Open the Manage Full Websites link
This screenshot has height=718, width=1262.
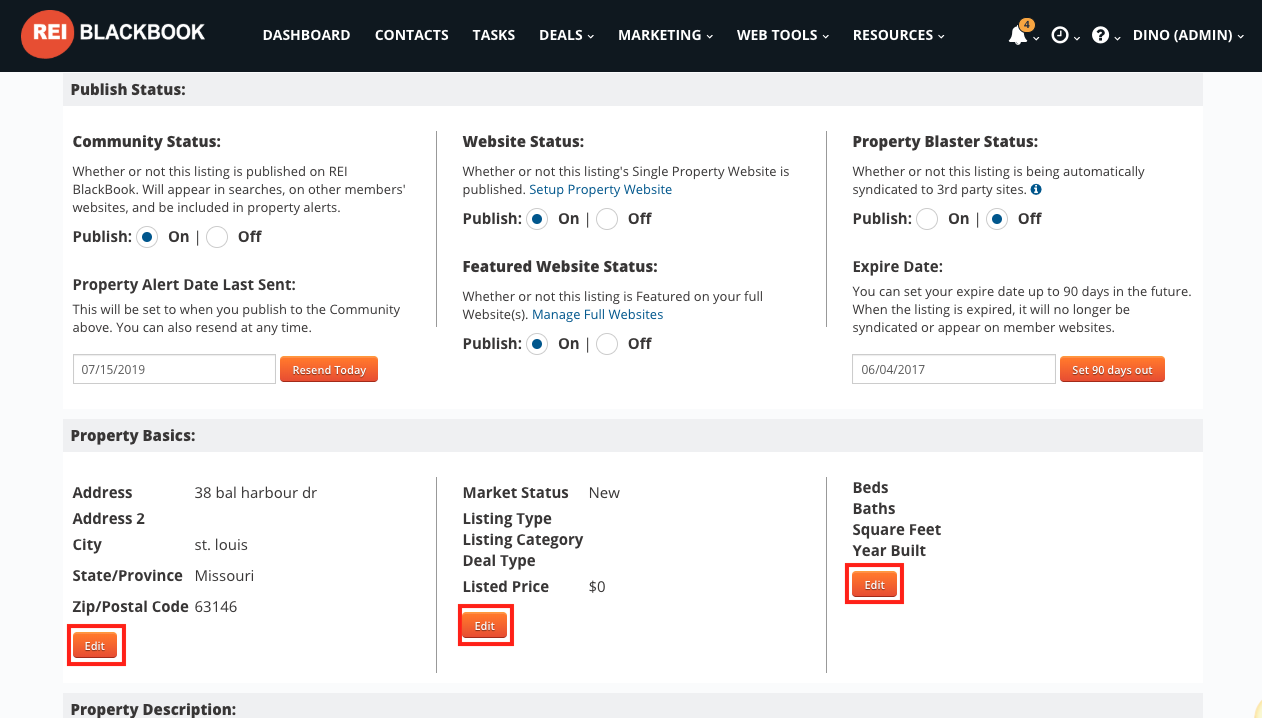click(597, 314)
